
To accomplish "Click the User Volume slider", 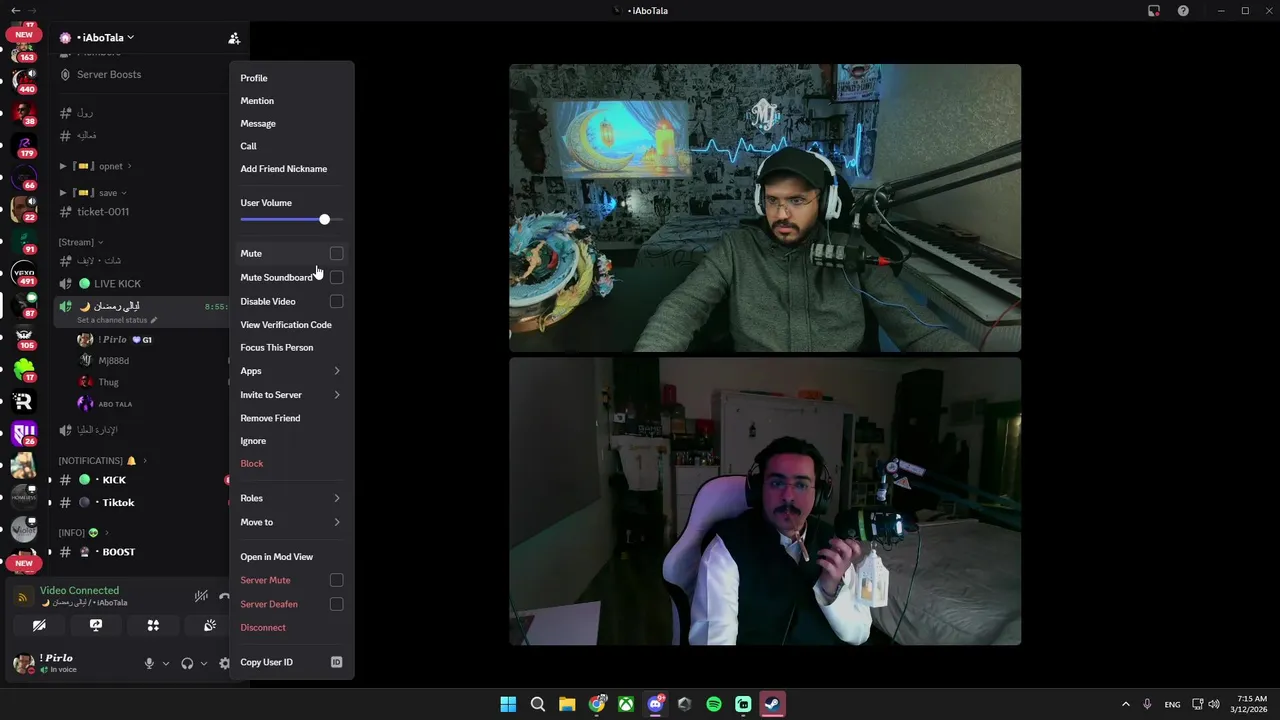I will click(x=291, y=219).
